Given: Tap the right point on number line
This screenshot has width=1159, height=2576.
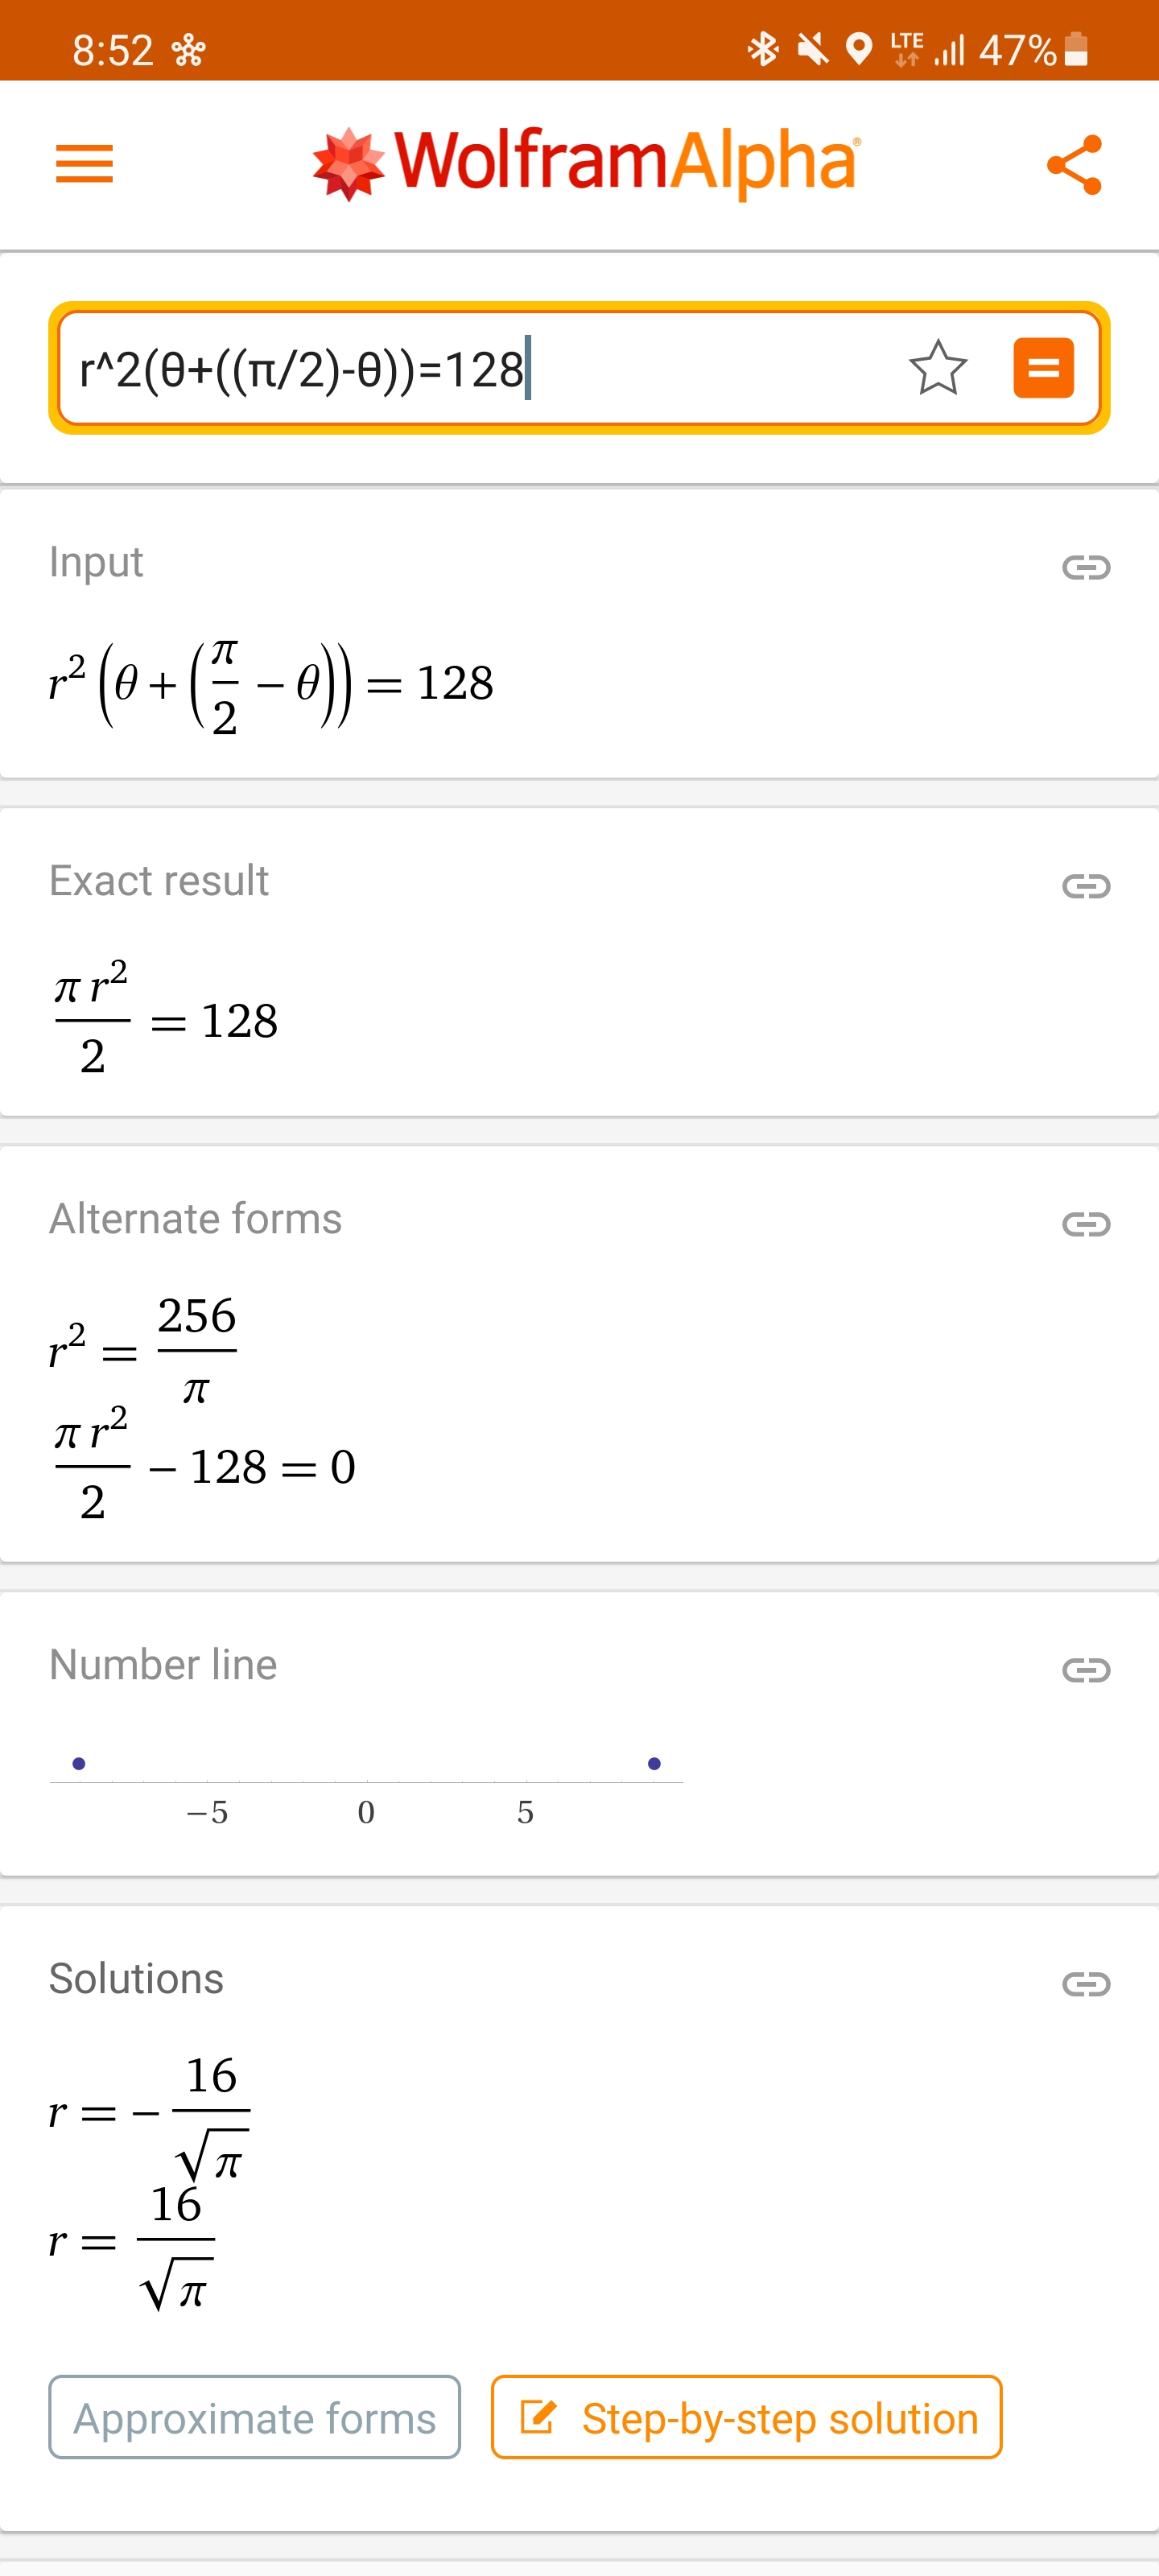Looking at the screenshot, I should pos(654,1763).
